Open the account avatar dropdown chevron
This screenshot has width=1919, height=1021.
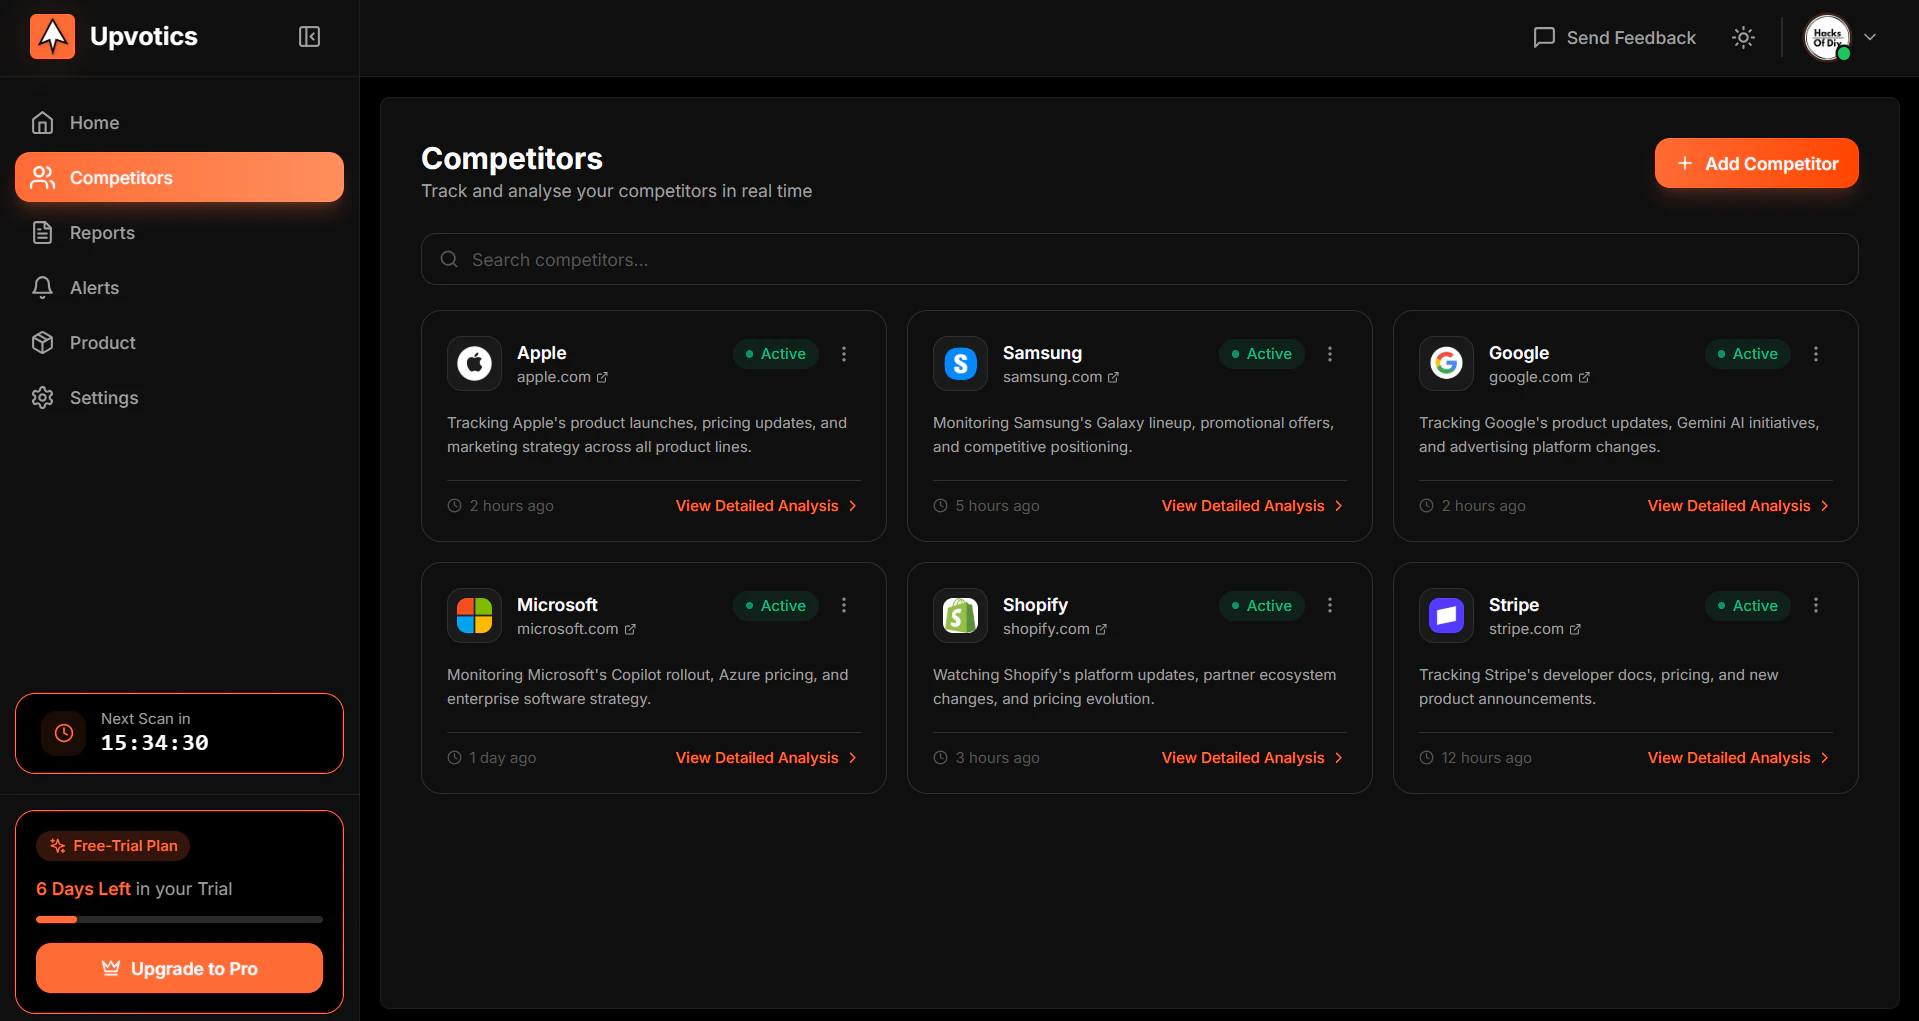[1871, 37]
